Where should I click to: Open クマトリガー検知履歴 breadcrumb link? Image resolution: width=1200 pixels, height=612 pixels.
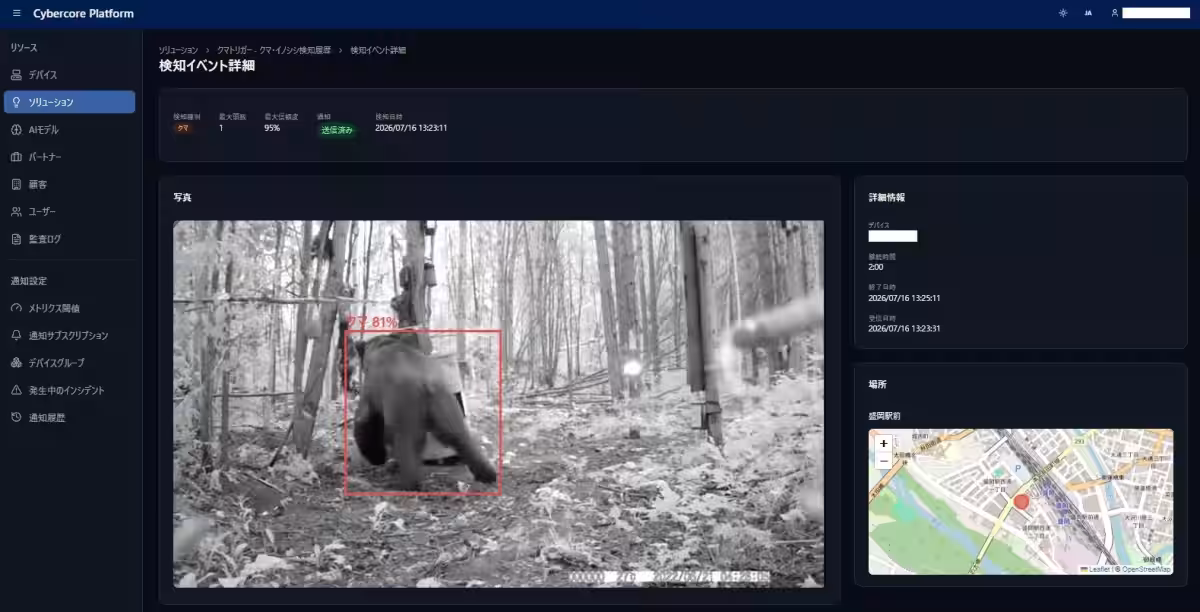(273, 50)
